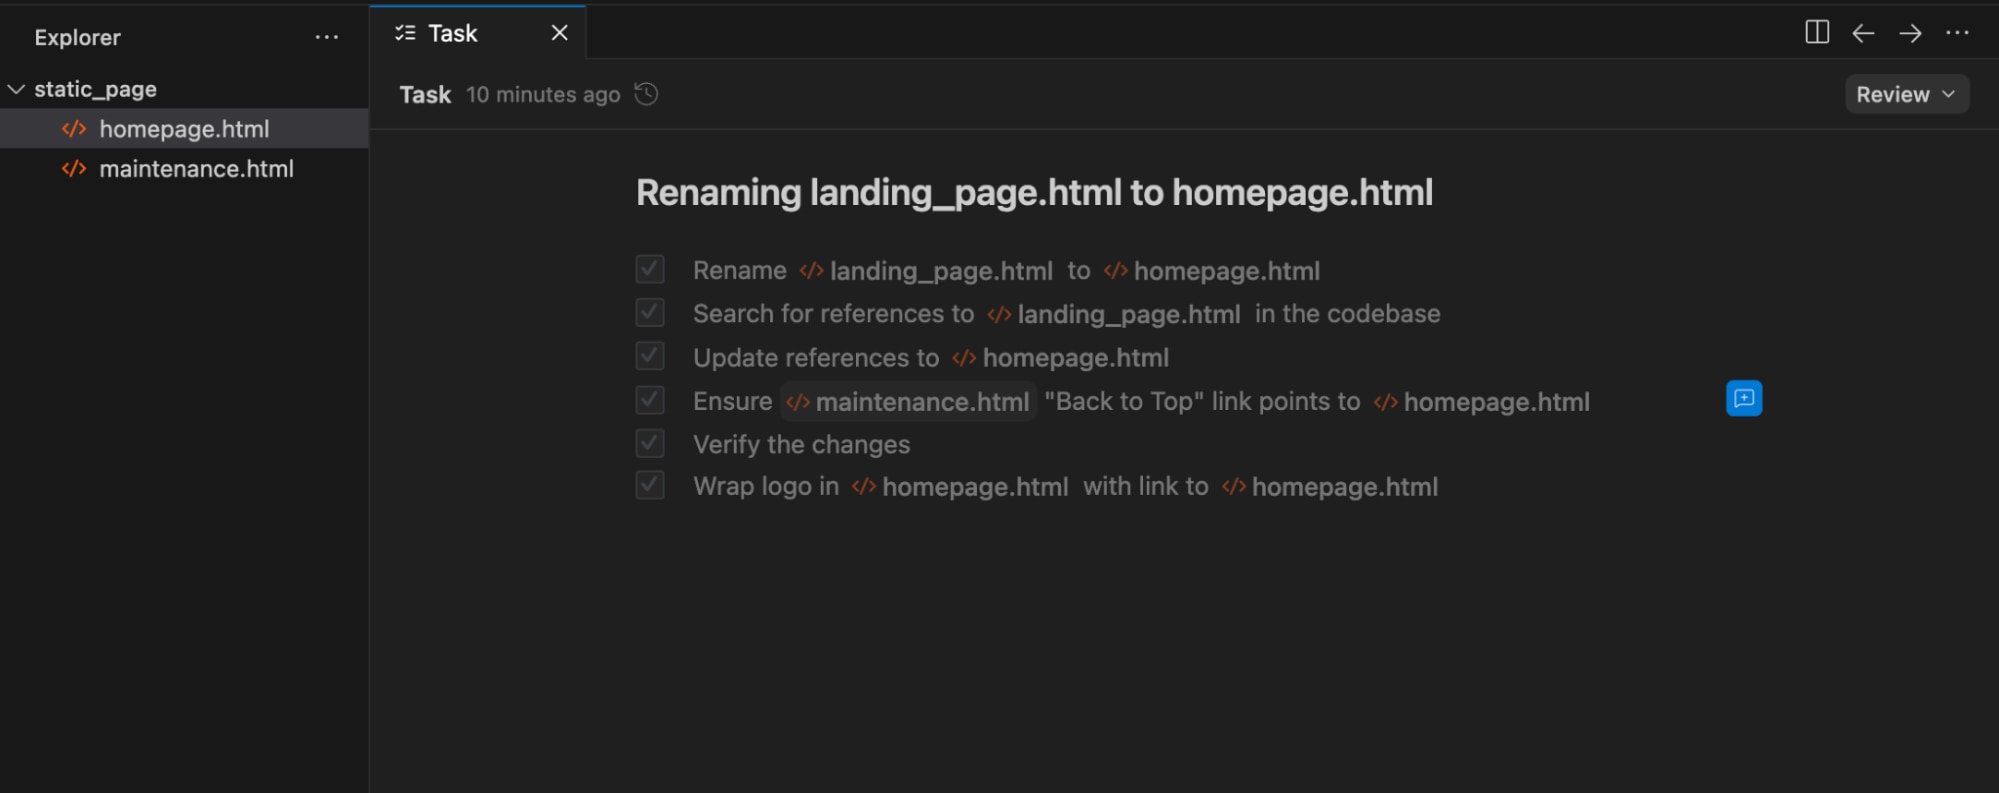Select the Task tab
The height and width of the screenshot is (793, 1999).
(452, 33)
